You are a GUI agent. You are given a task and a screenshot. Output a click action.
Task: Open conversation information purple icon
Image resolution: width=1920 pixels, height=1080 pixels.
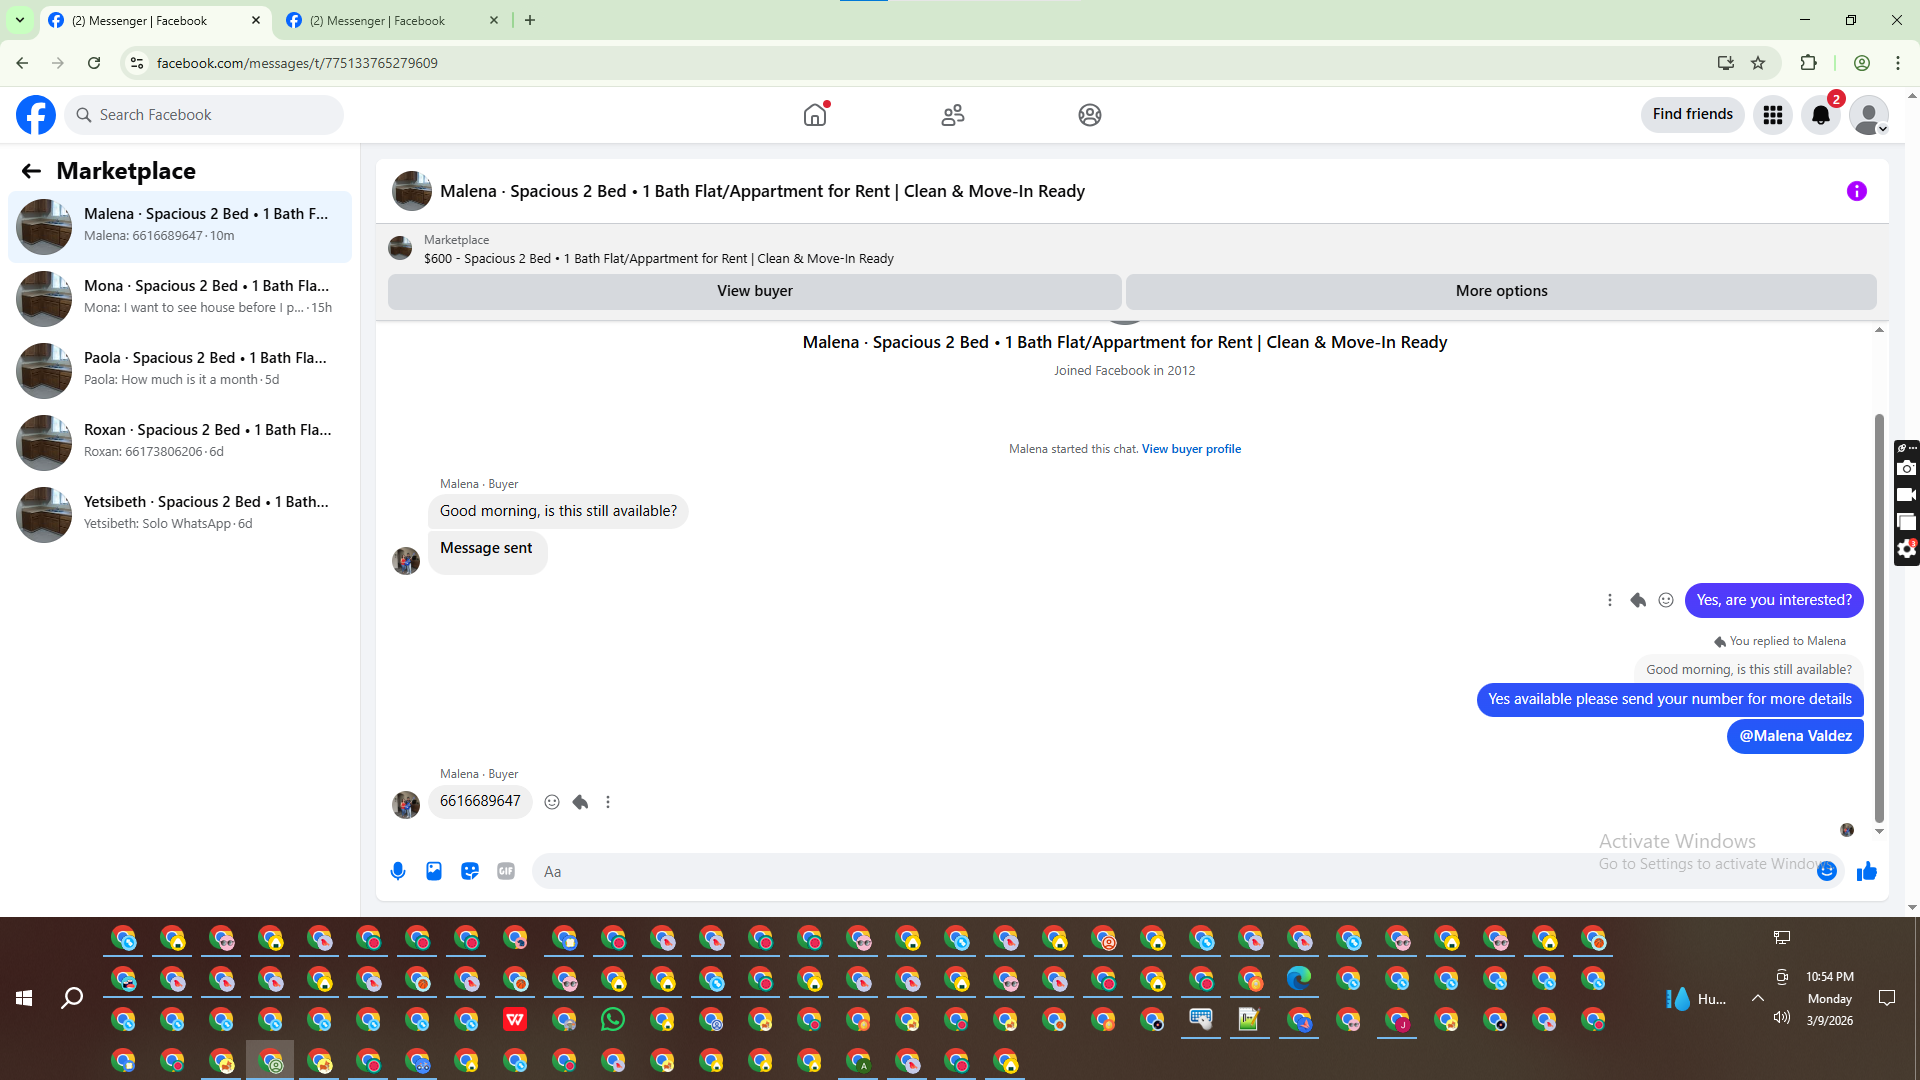1856,191
